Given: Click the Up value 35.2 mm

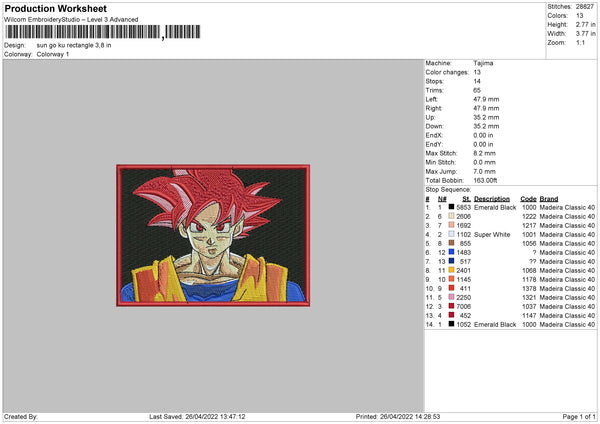Looking at the screenshot, I should 486,117.
